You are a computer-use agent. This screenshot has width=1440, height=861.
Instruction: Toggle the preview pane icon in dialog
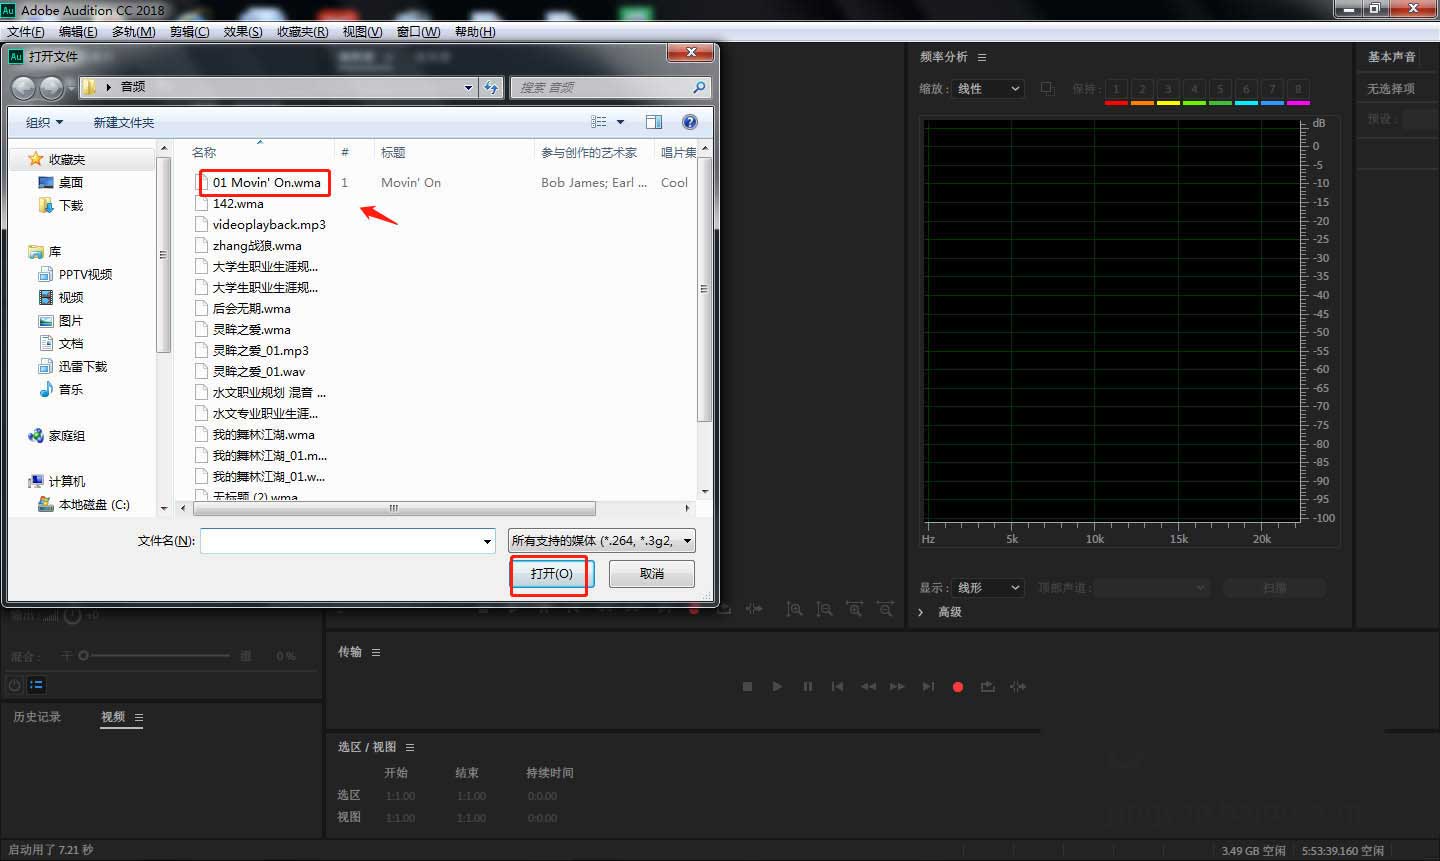[654, 122]
